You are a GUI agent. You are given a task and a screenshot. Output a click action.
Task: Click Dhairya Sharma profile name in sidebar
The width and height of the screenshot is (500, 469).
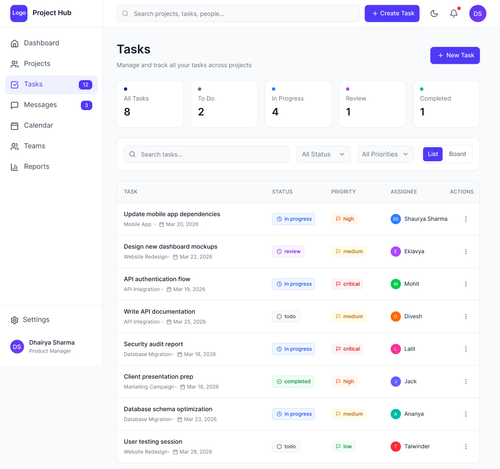tap(52, 343)
